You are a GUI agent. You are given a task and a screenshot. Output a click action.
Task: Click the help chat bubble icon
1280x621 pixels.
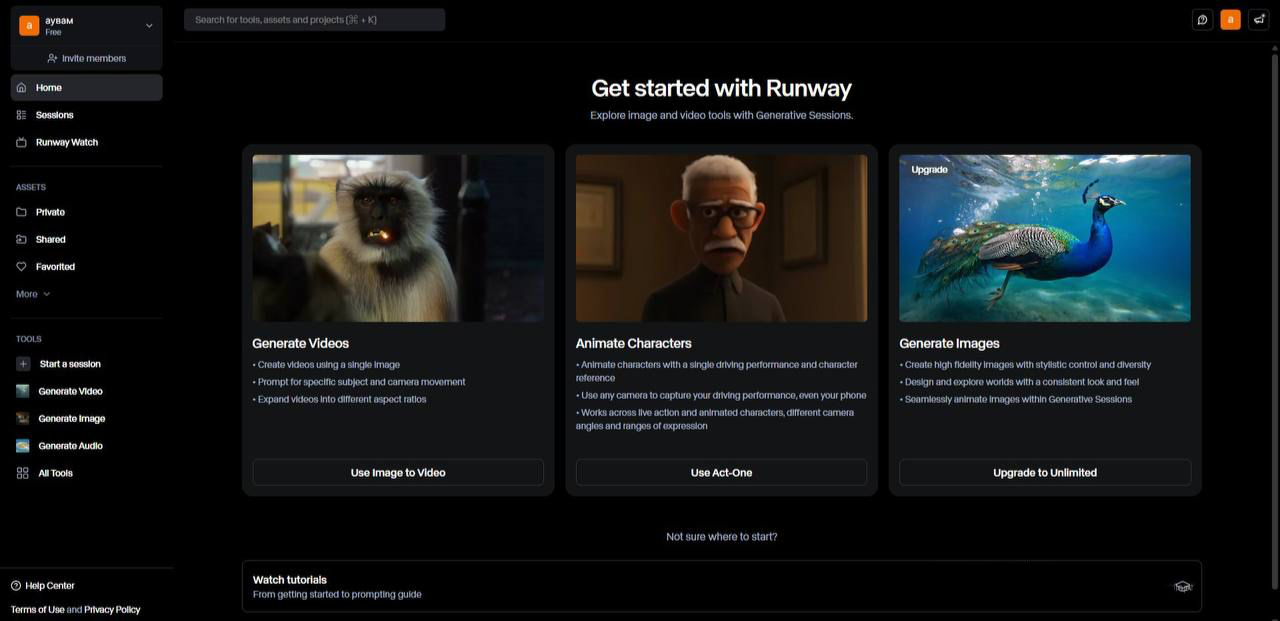pyautogui.click(x=1203, y=20)
